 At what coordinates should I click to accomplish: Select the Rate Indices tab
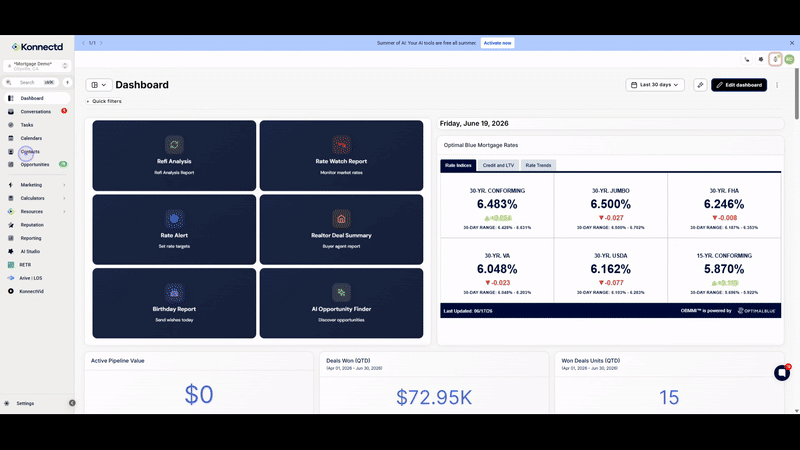coord(458,165)
